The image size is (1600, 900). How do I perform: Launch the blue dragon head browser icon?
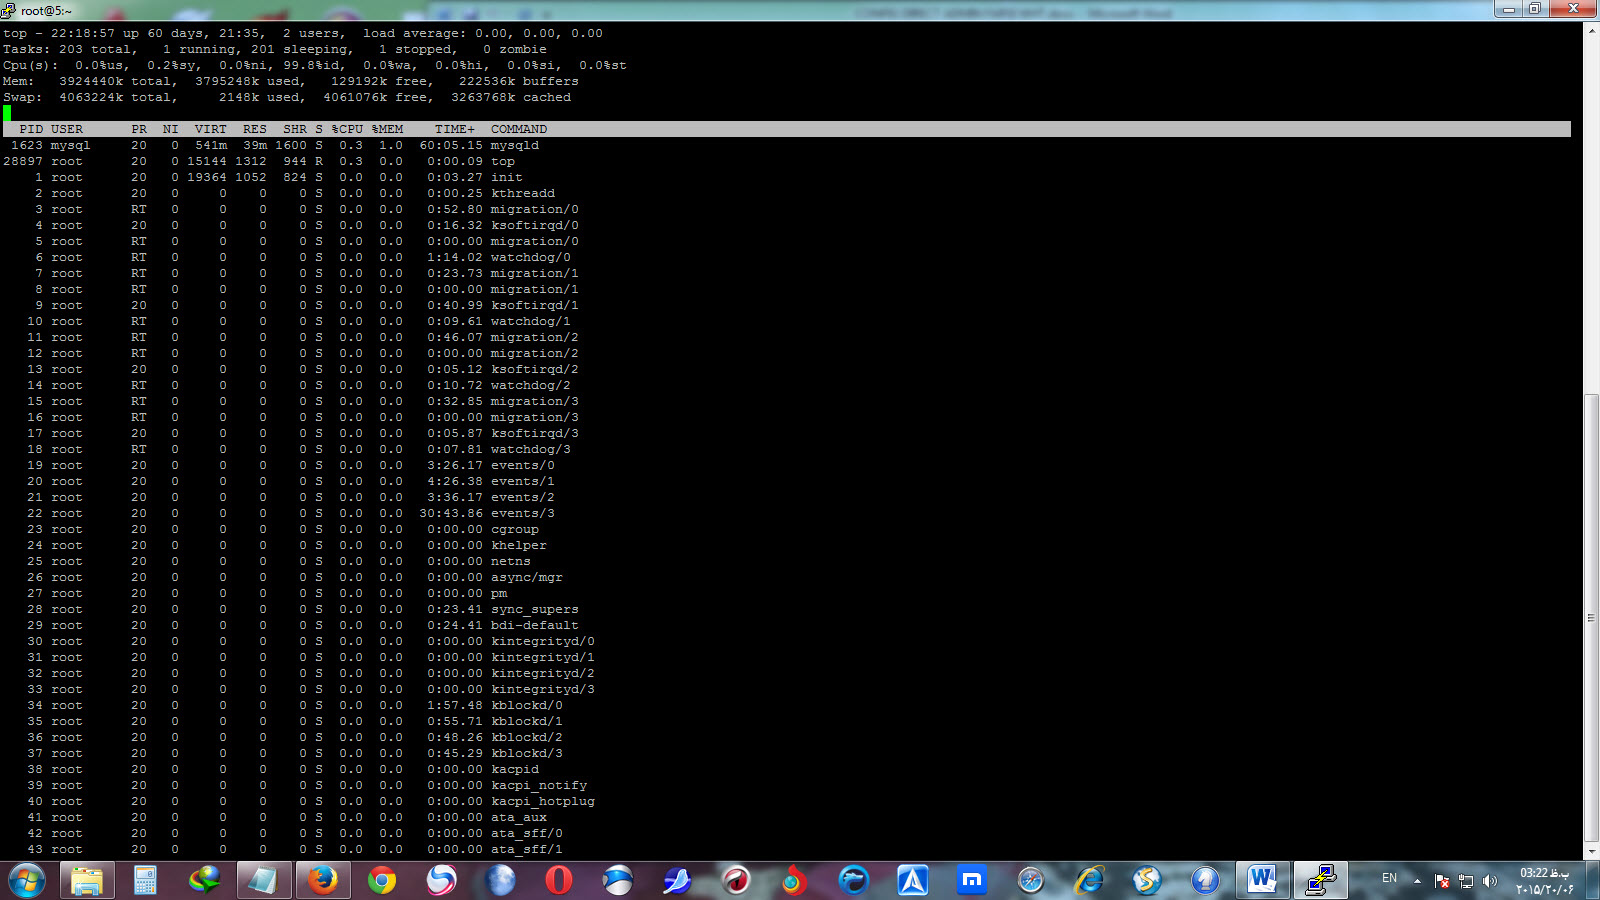[853, 881]
